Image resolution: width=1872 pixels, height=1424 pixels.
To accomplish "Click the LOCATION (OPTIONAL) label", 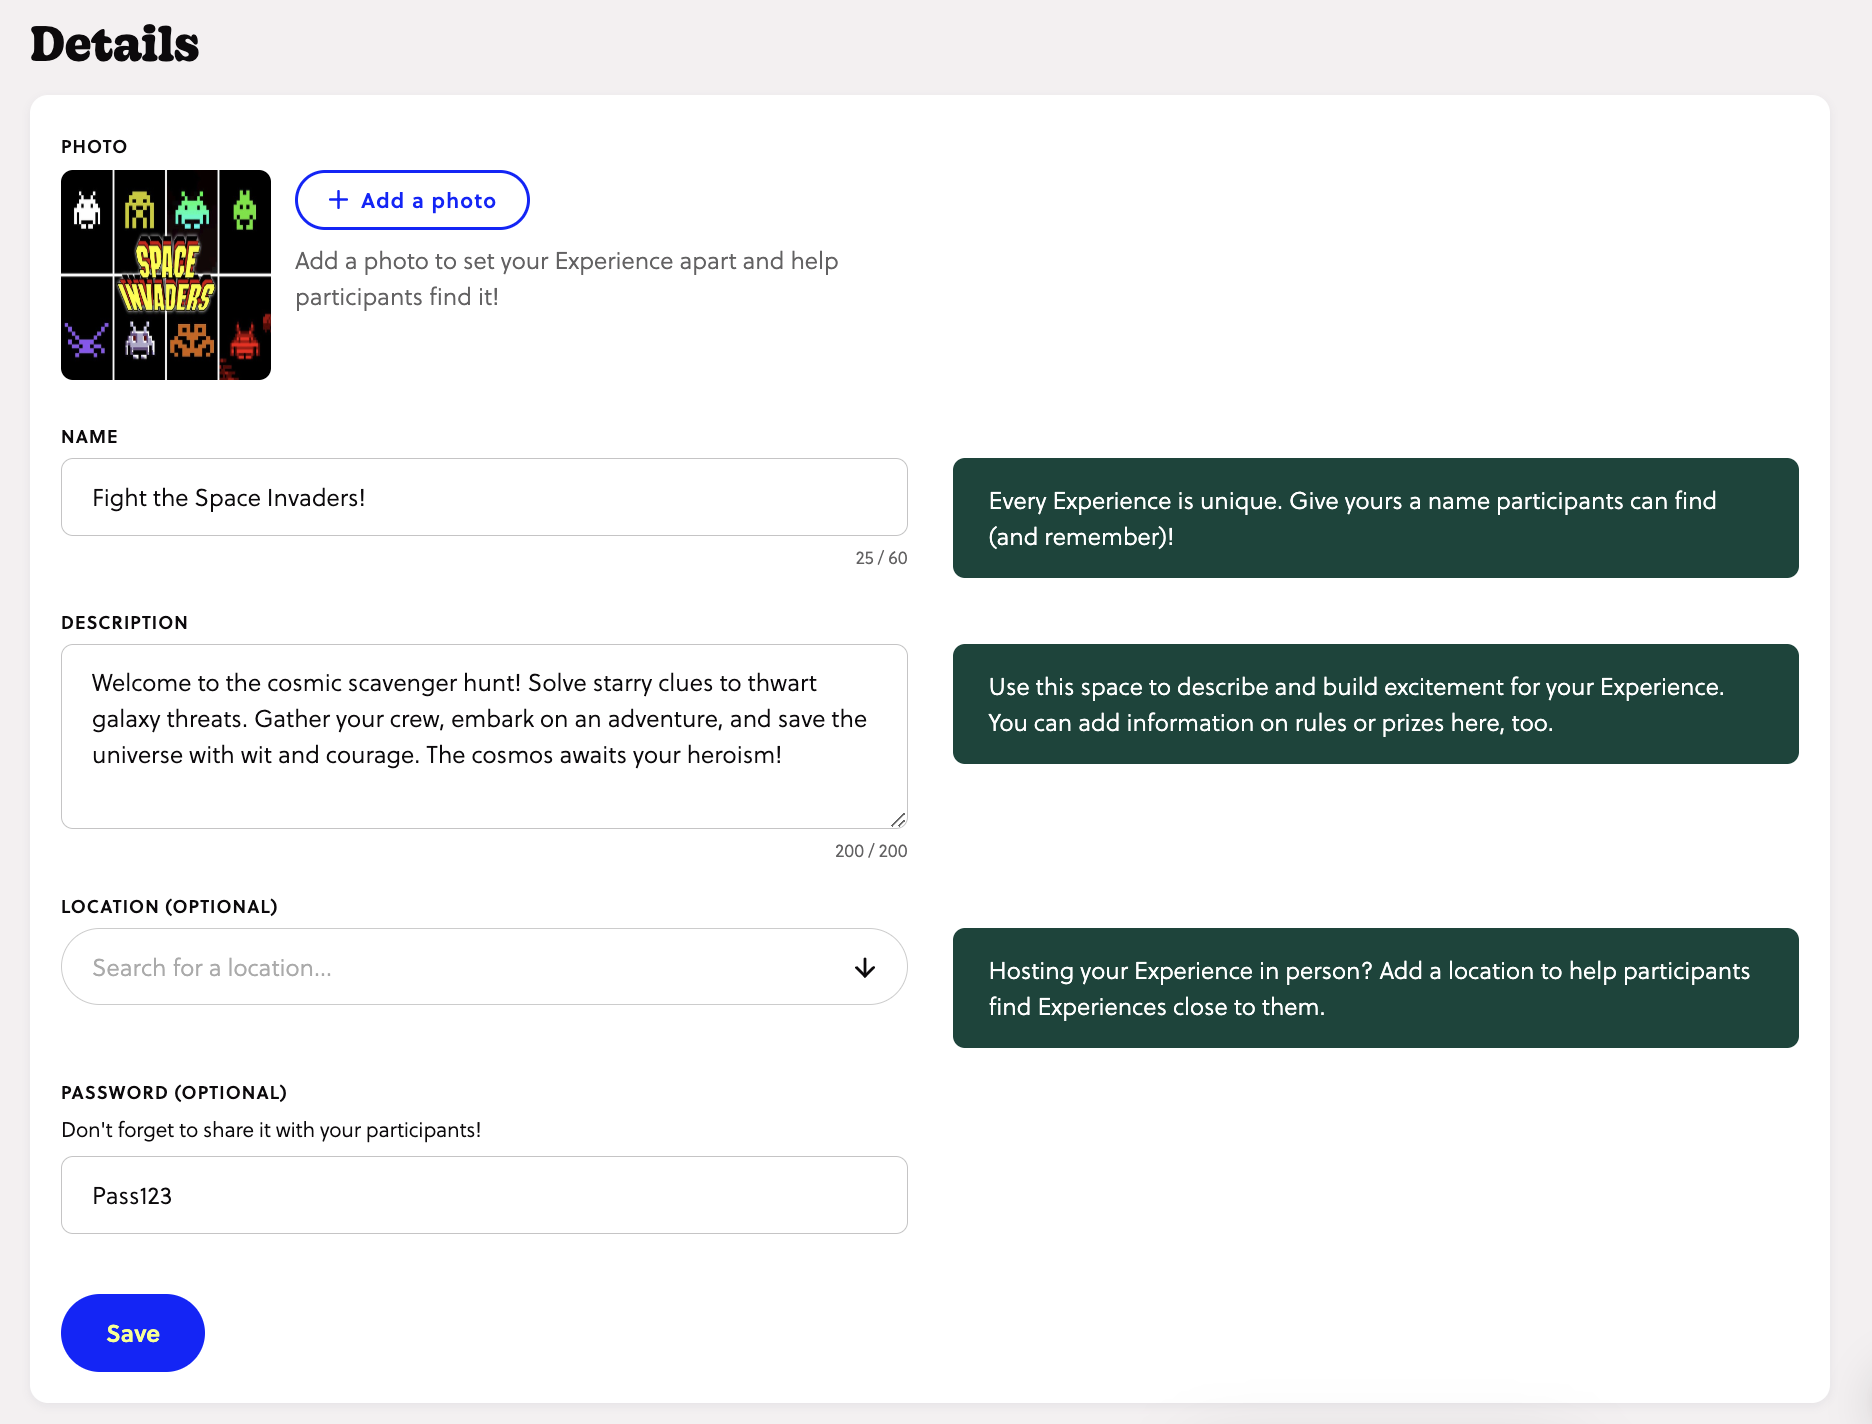I will click(x=169, y=906).
